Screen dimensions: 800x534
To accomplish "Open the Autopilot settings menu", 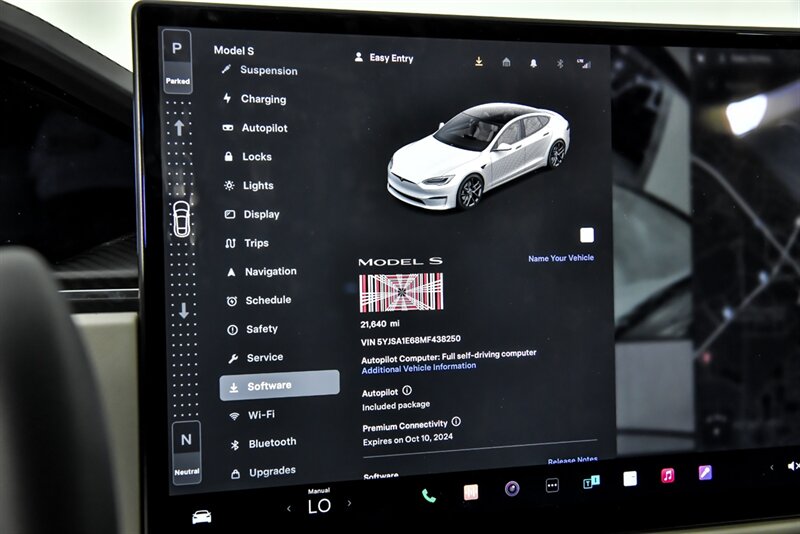I will tap(263, 128).
